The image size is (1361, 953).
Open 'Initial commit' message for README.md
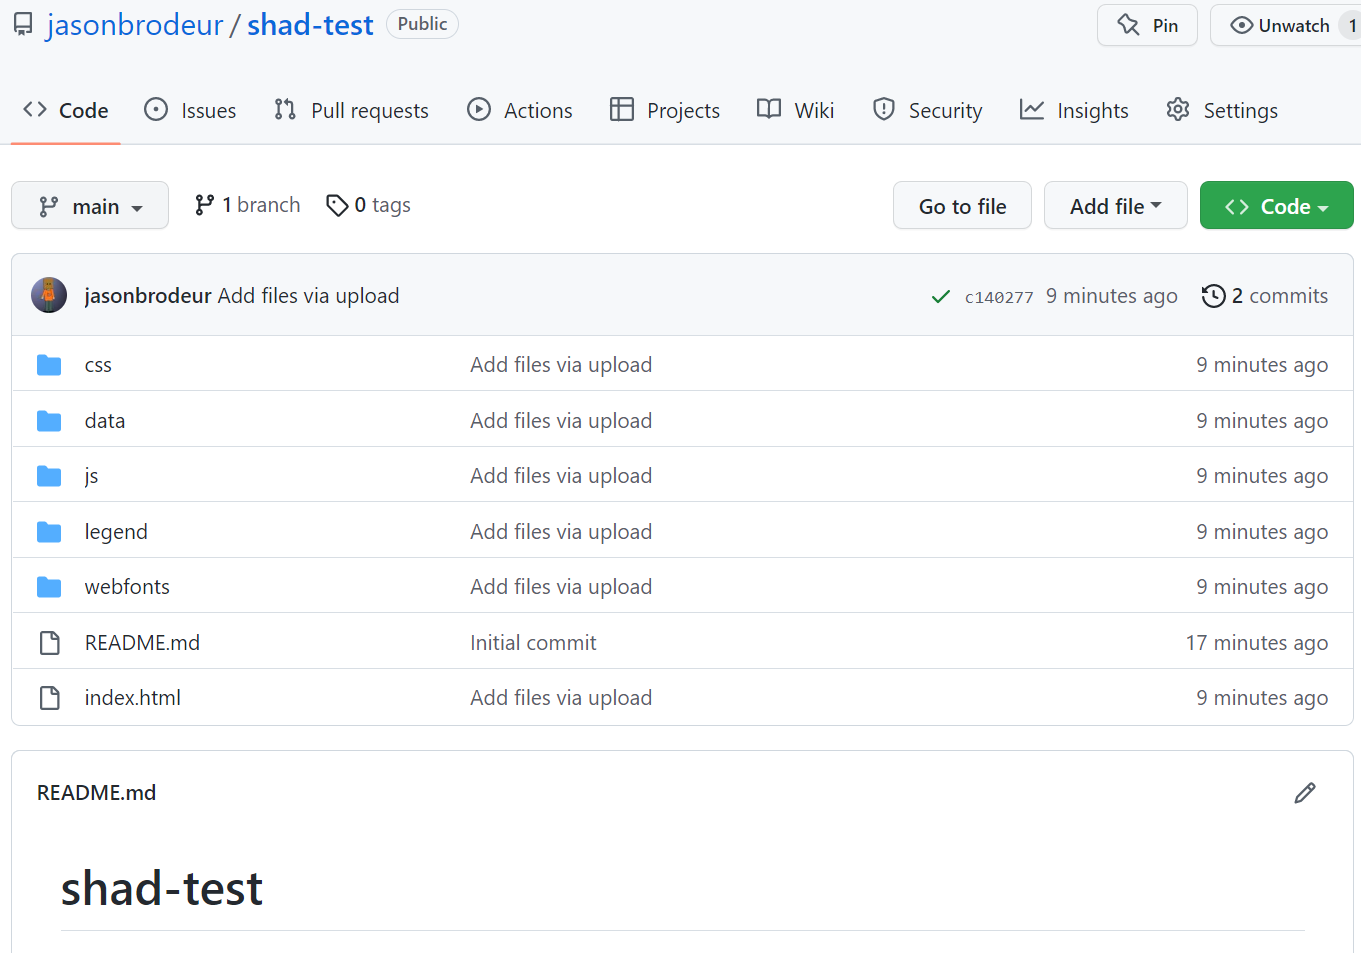[533, 643]
